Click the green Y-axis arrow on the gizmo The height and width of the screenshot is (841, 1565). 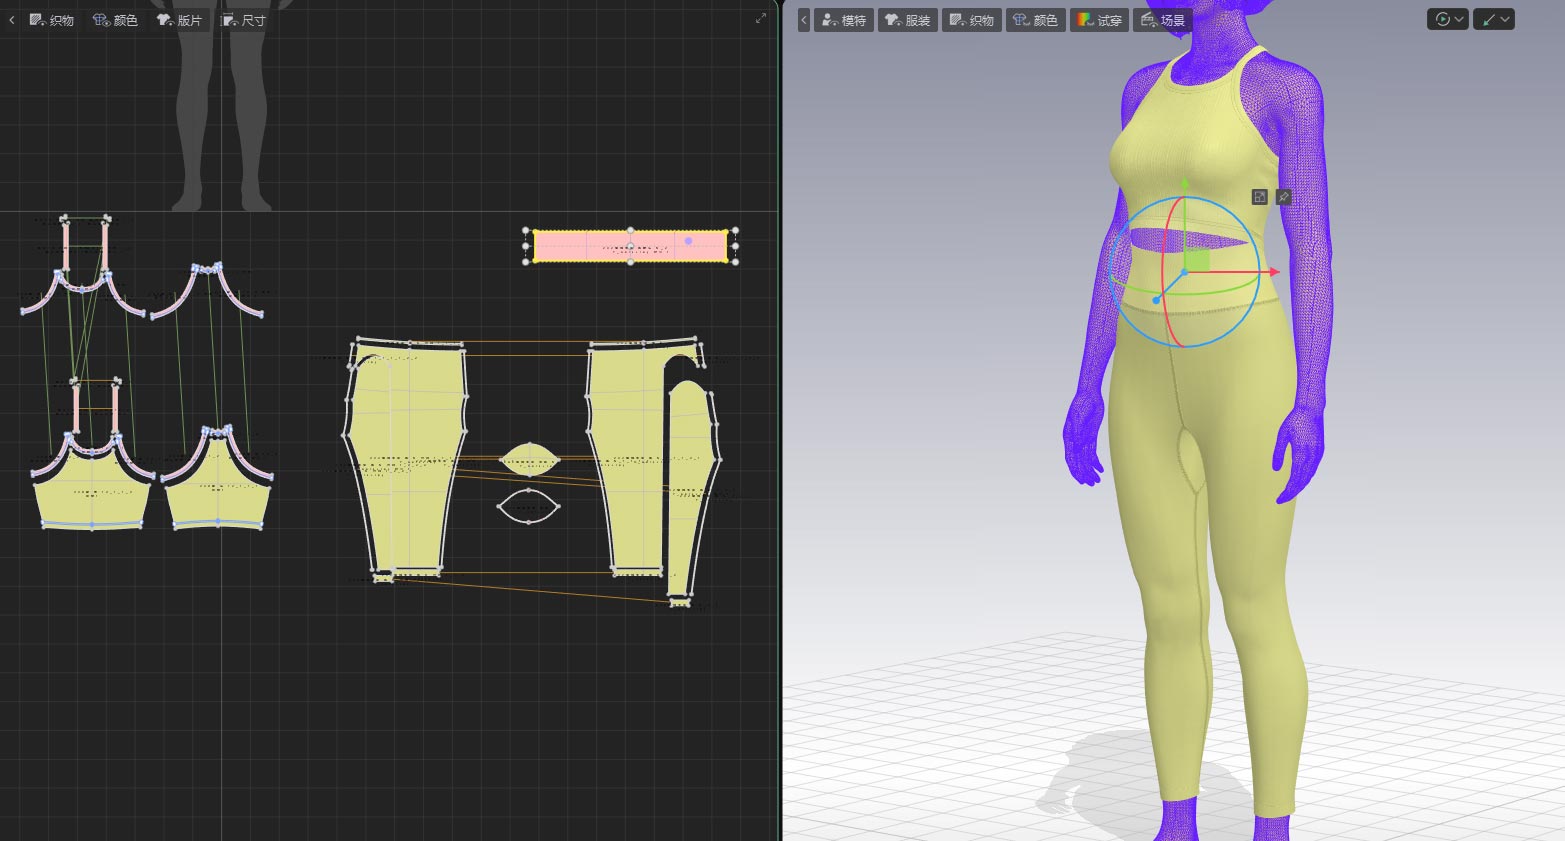click(x=1184, y=185)
